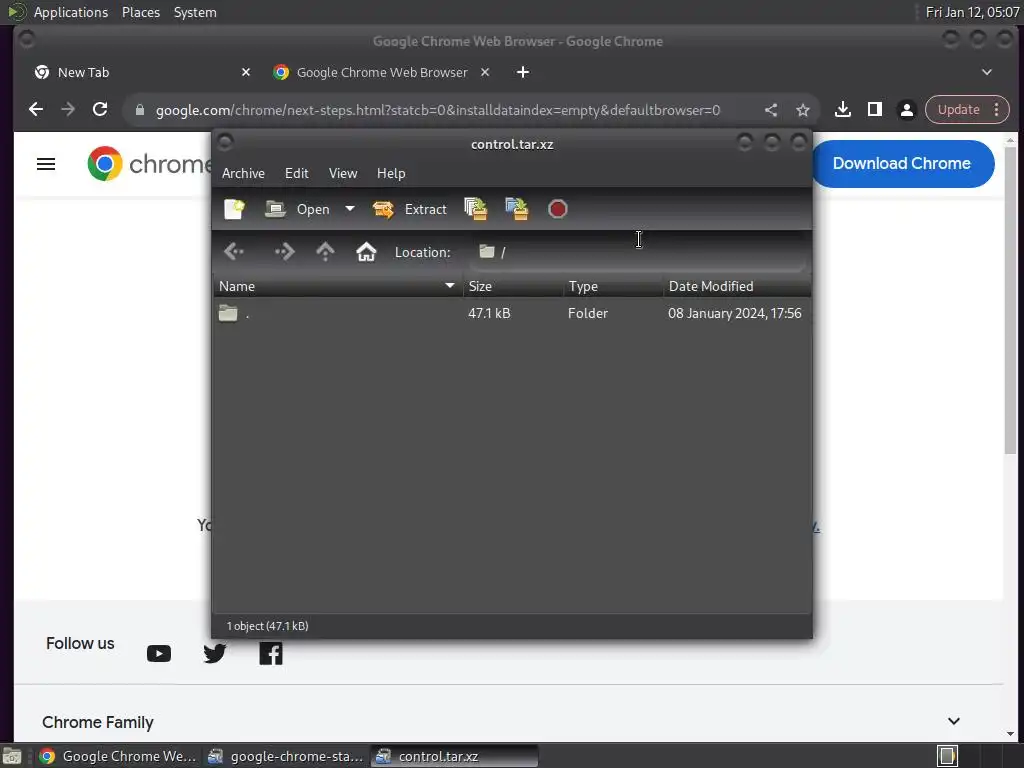Image resolution: width=1024 pixels, height=768 pixels.
Task: Go forward in archive location history
Action: [285, 252]
